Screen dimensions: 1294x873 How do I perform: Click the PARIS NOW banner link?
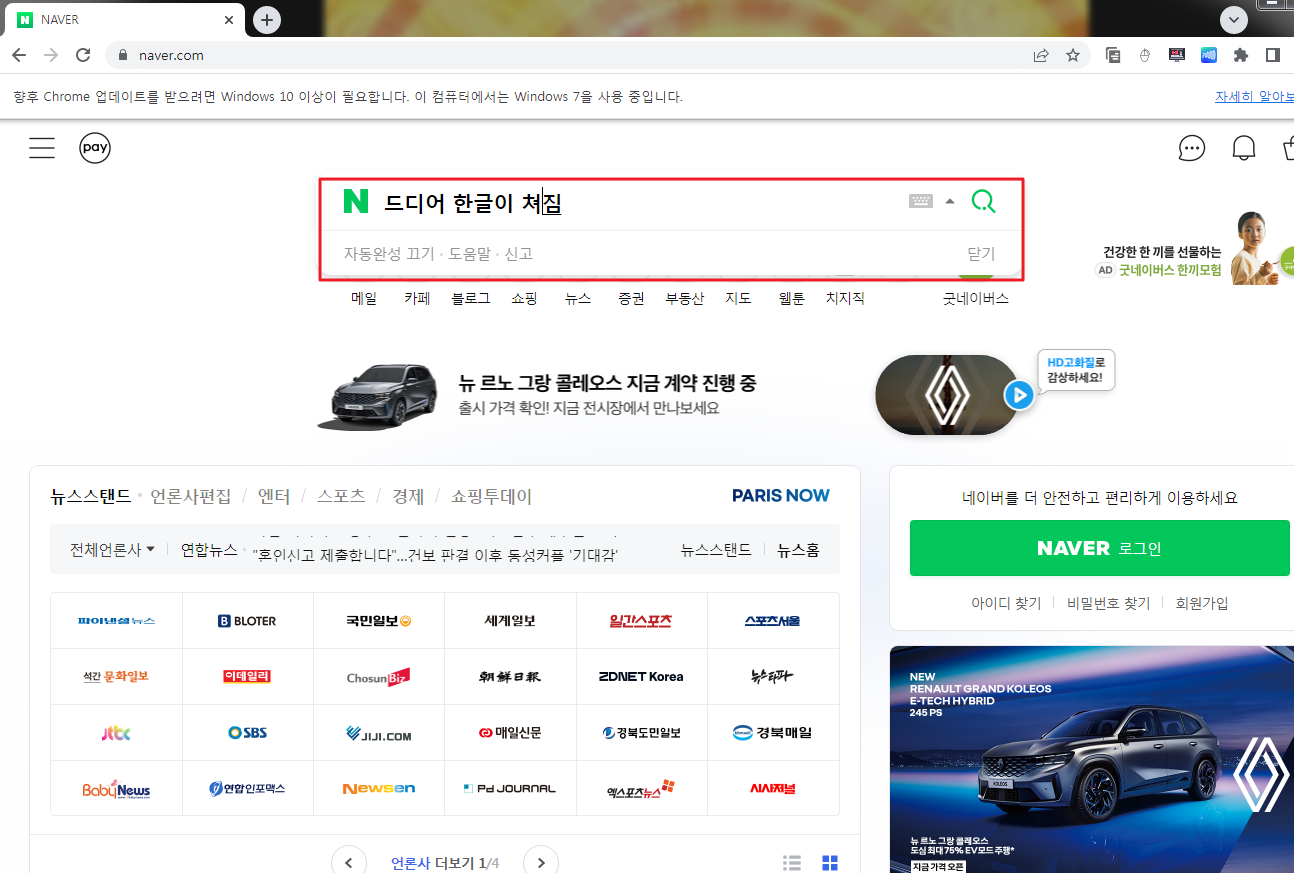pyautogui.click(x=780, y=495)
